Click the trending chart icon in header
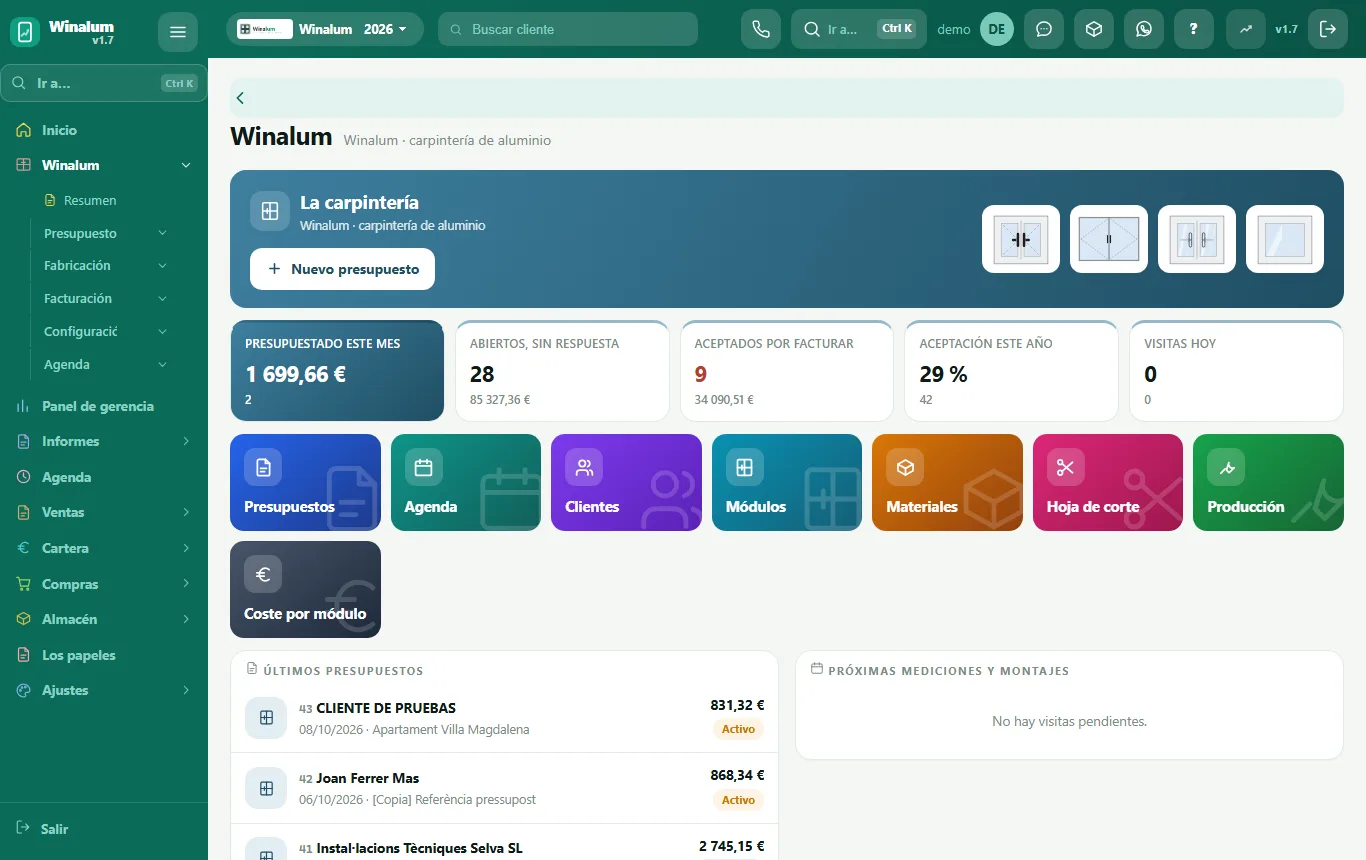The width and height of the screenshot is (1366, 860). tap(1245, 29)
